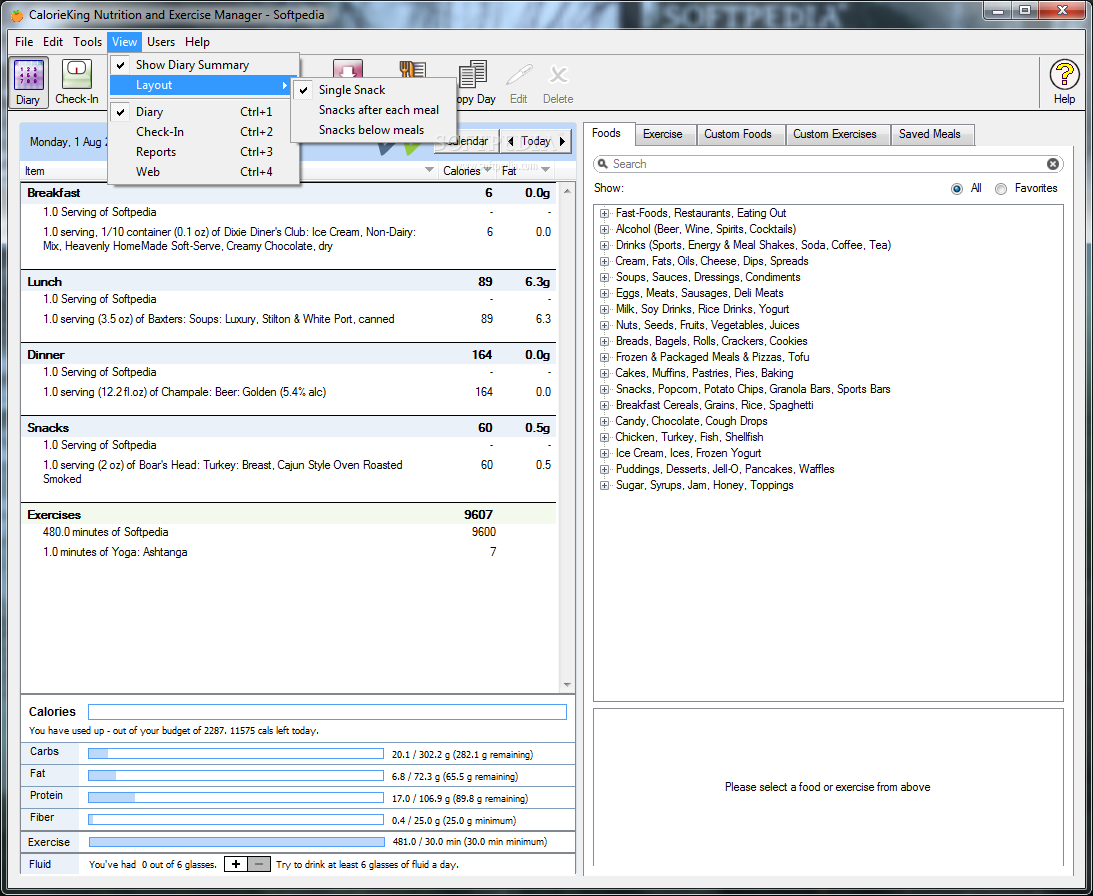Open Fat column dropdown arrow

(x=546, y=171)
